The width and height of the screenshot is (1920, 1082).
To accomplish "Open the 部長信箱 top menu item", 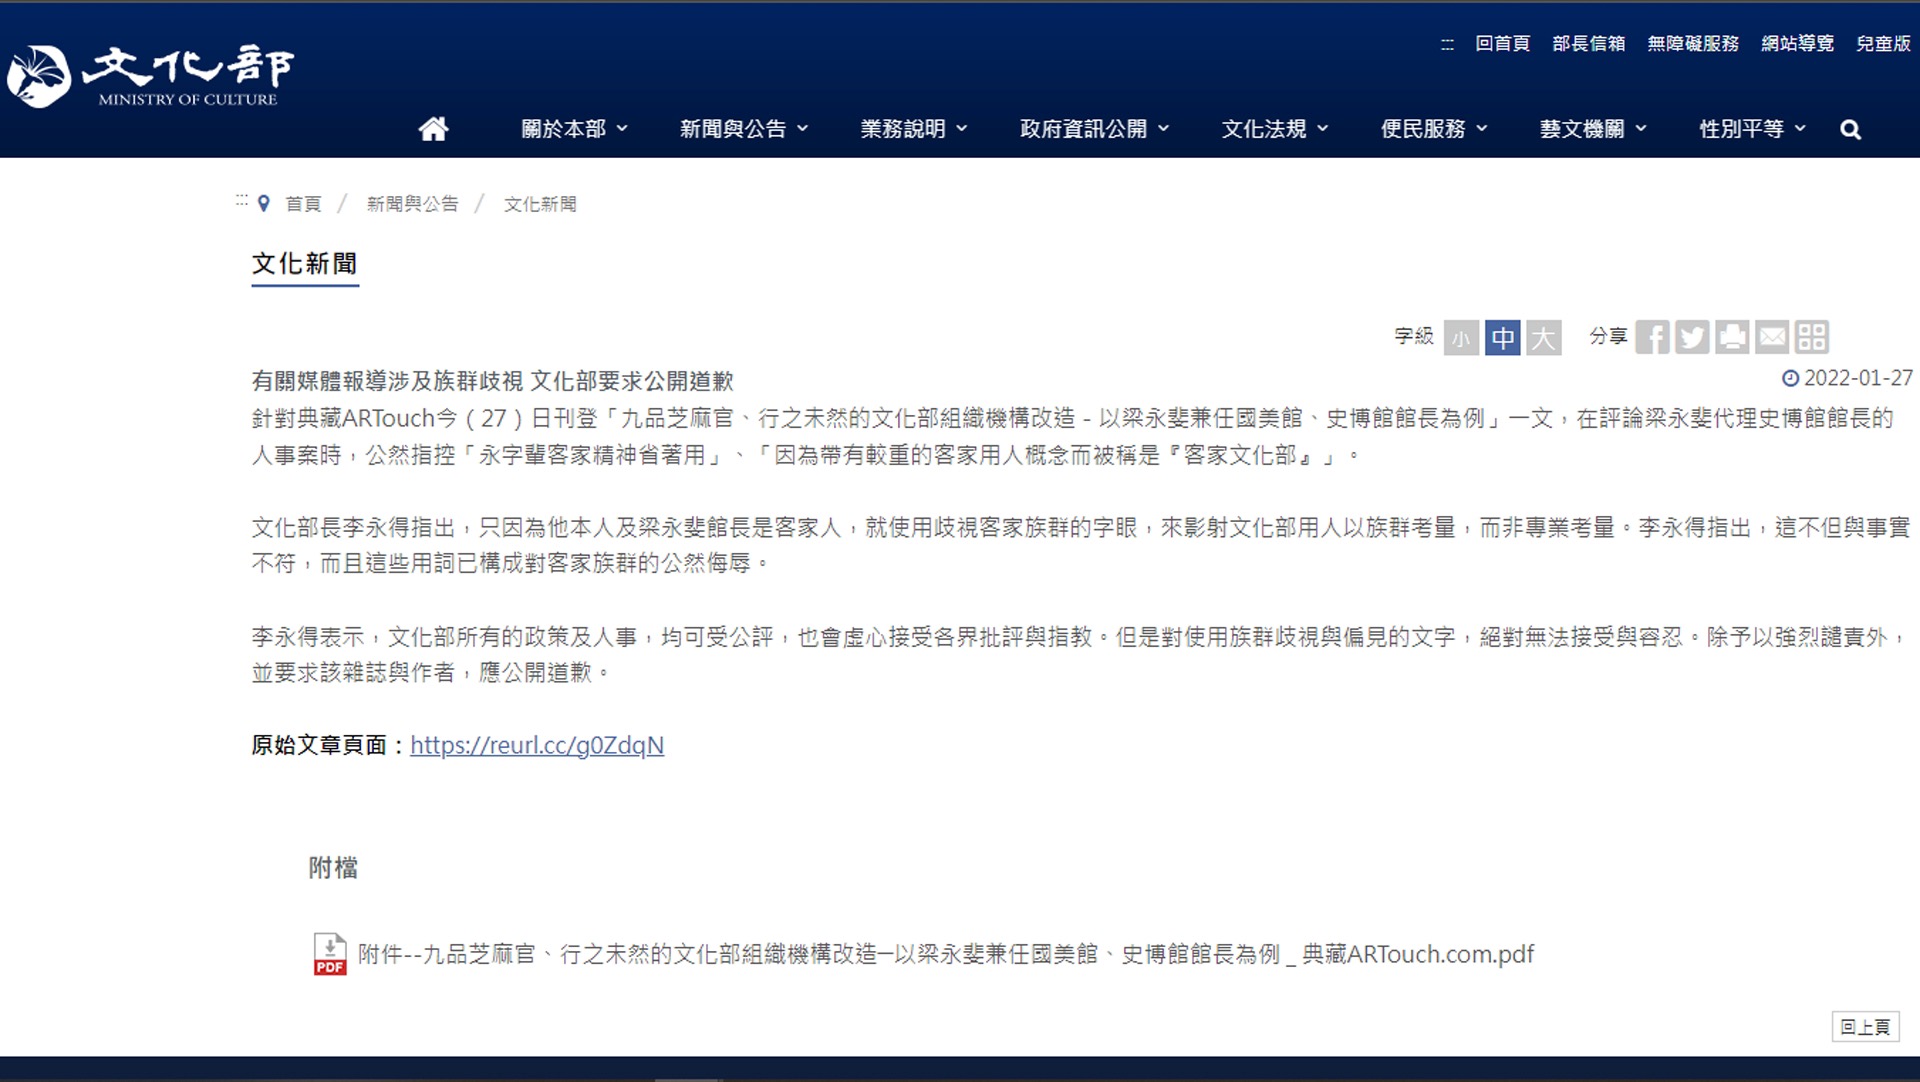I will tap(1588, 43).
